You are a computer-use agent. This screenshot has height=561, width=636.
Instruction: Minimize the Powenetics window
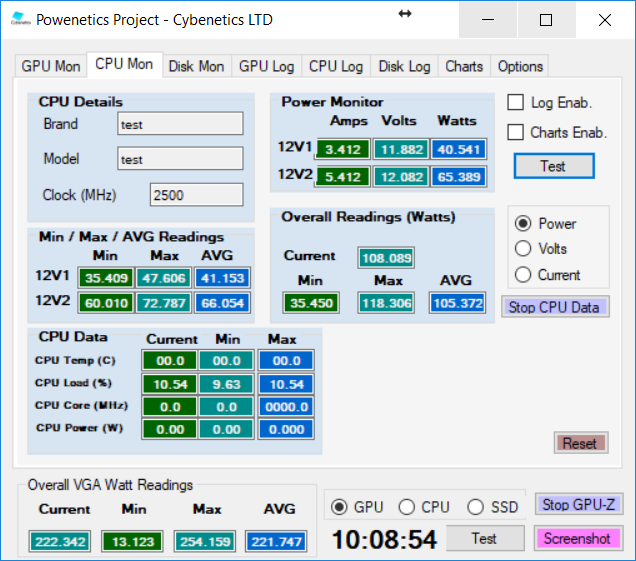[488, 19]
